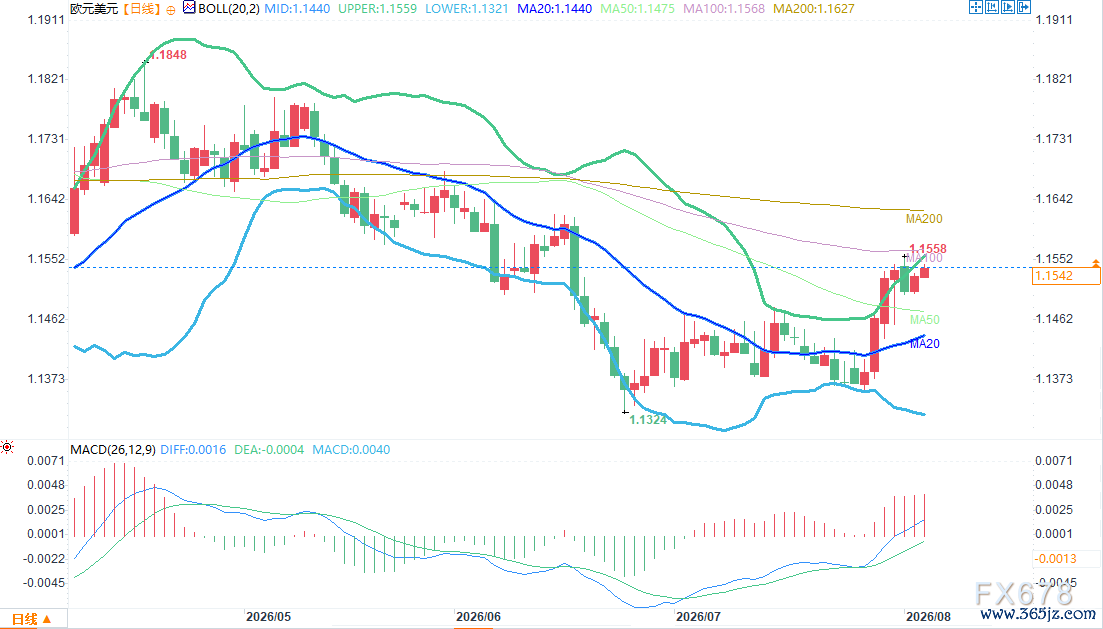Click the 2026/06 date axis label
The width and height of the screenshot is (1103, 629).
point(478,617)
